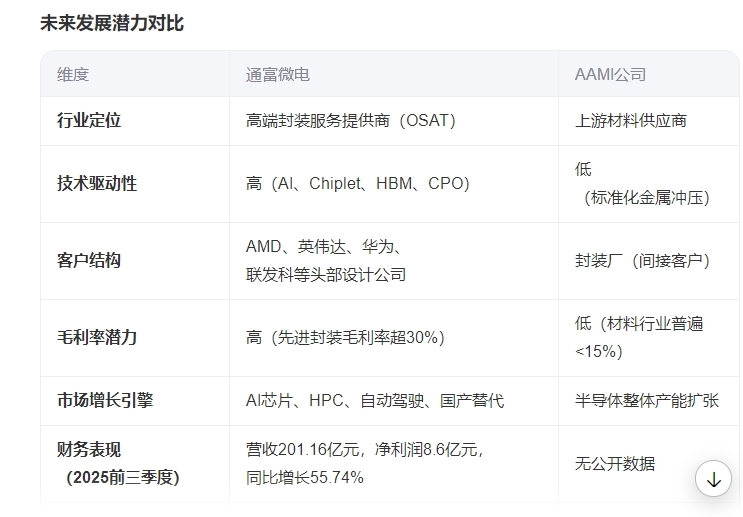Click the 未来发展潜力对比 heading
Viewport: 743px width, 517px height.
[x=112, y=23]
